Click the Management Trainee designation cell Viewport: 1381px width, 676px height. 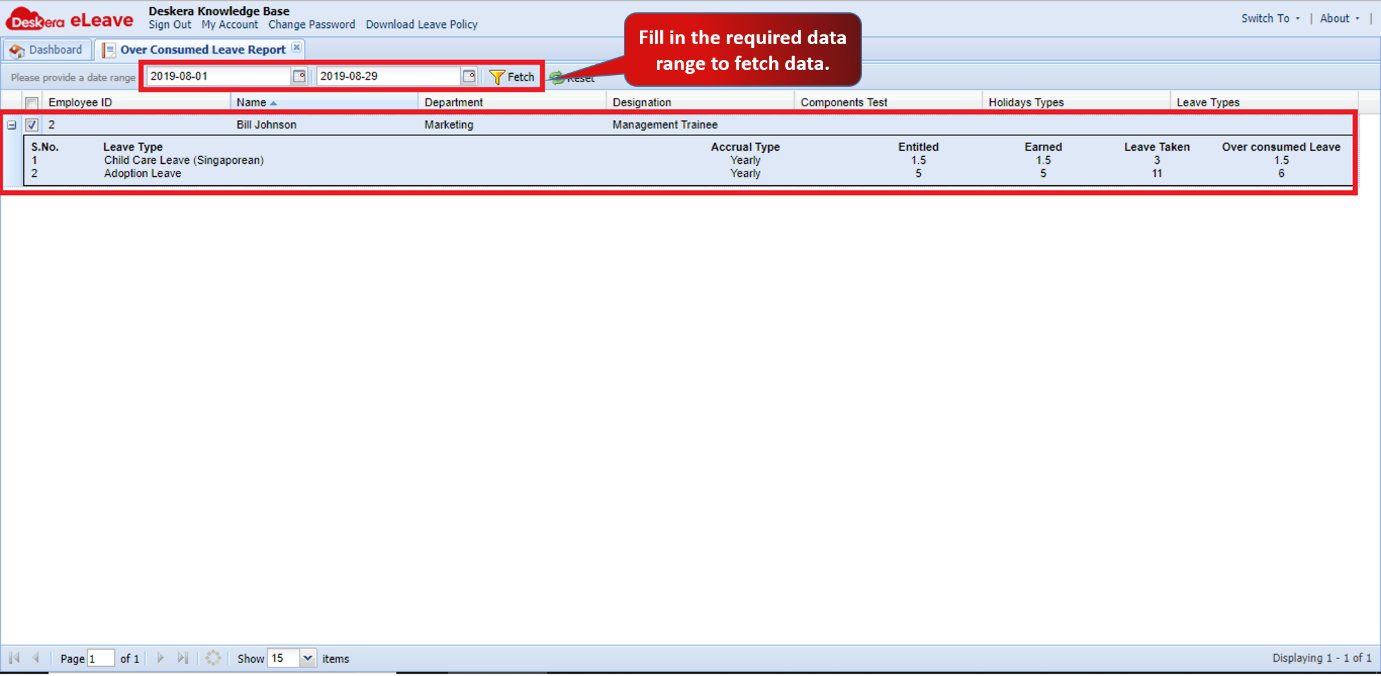click(665, 125)
